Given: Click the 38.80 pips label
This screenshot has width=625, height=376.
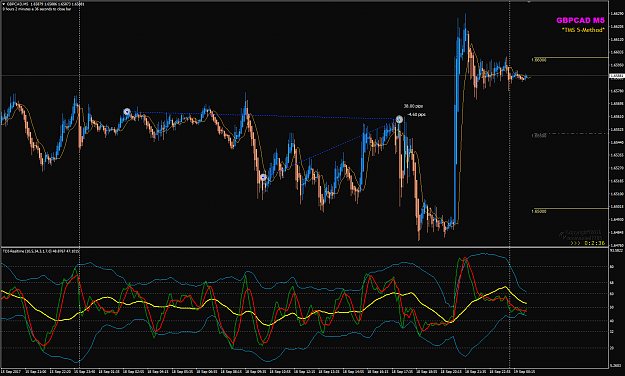Looking at the screenshot, I should coord(413,106).
